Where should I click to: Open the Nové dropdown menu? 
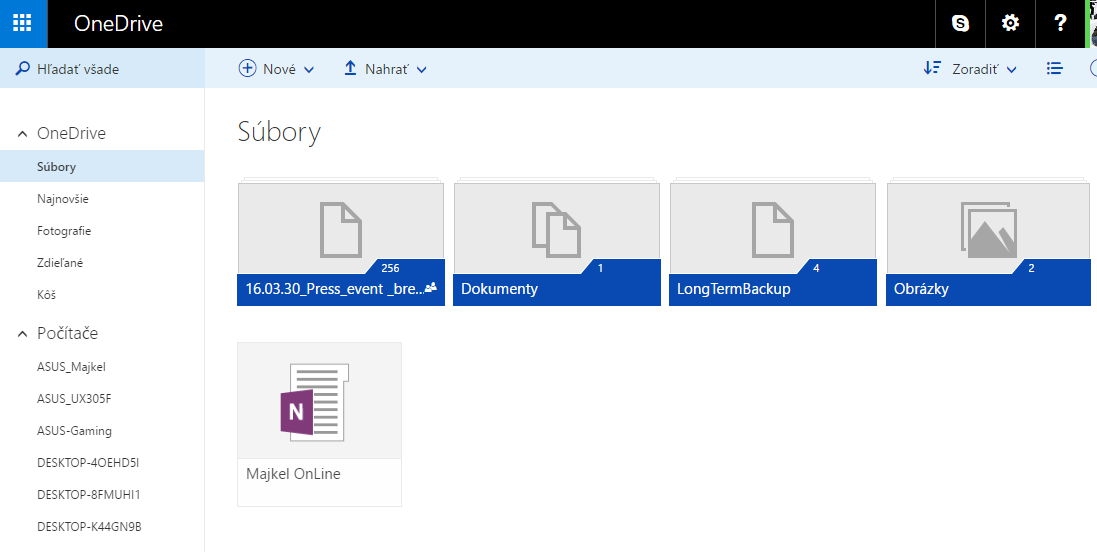pyautogui.click(x=276, y=69)
